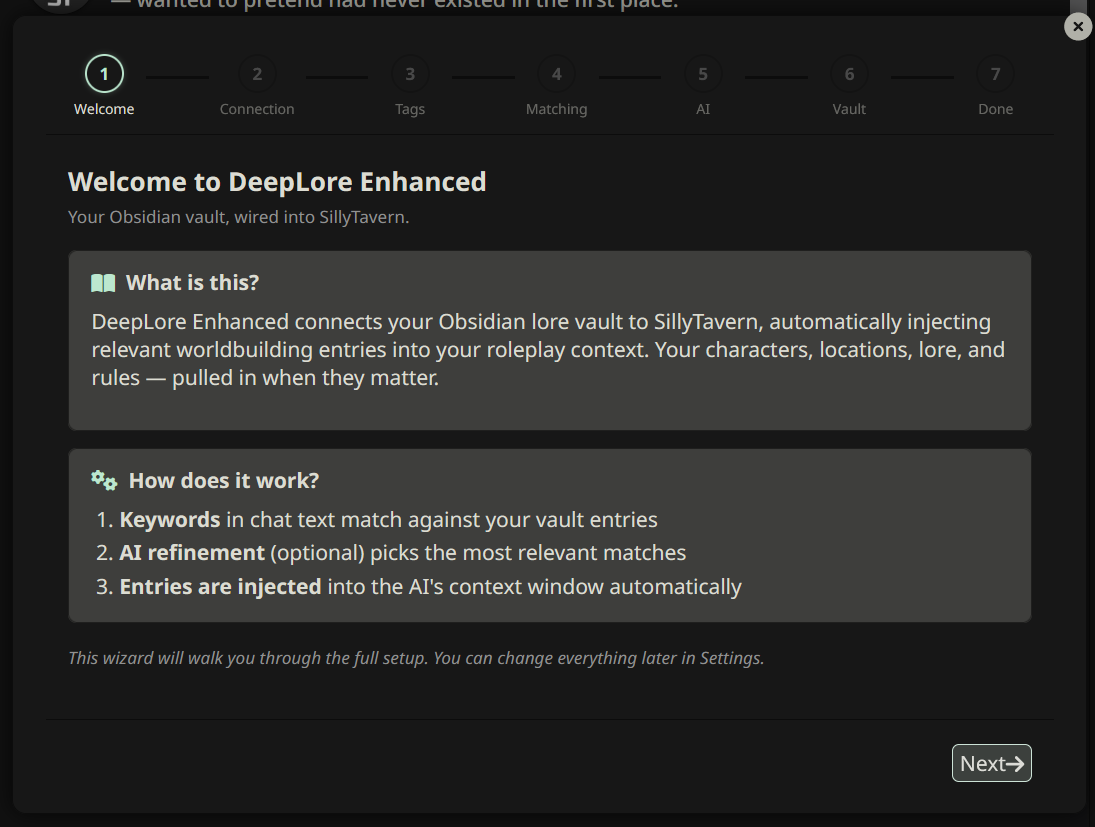Screen dimensions: 1095x827
Task: Click the How does it work? heading
Action: [223, 481]
